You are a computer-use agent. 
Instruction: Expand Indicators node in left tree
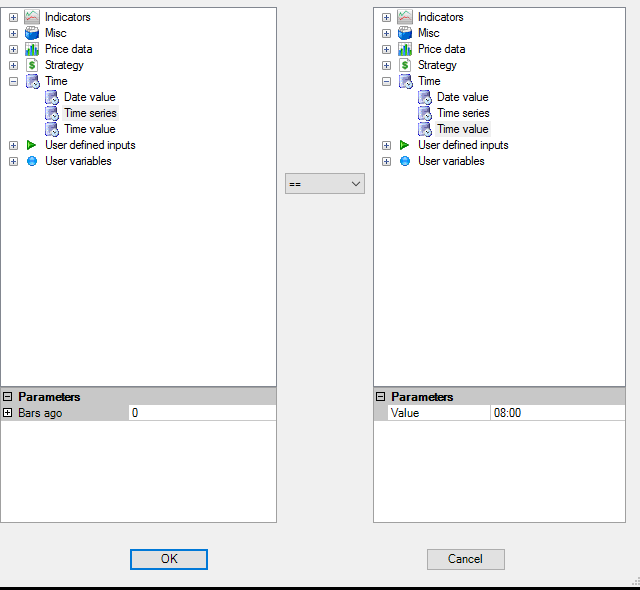click(13, 18)
